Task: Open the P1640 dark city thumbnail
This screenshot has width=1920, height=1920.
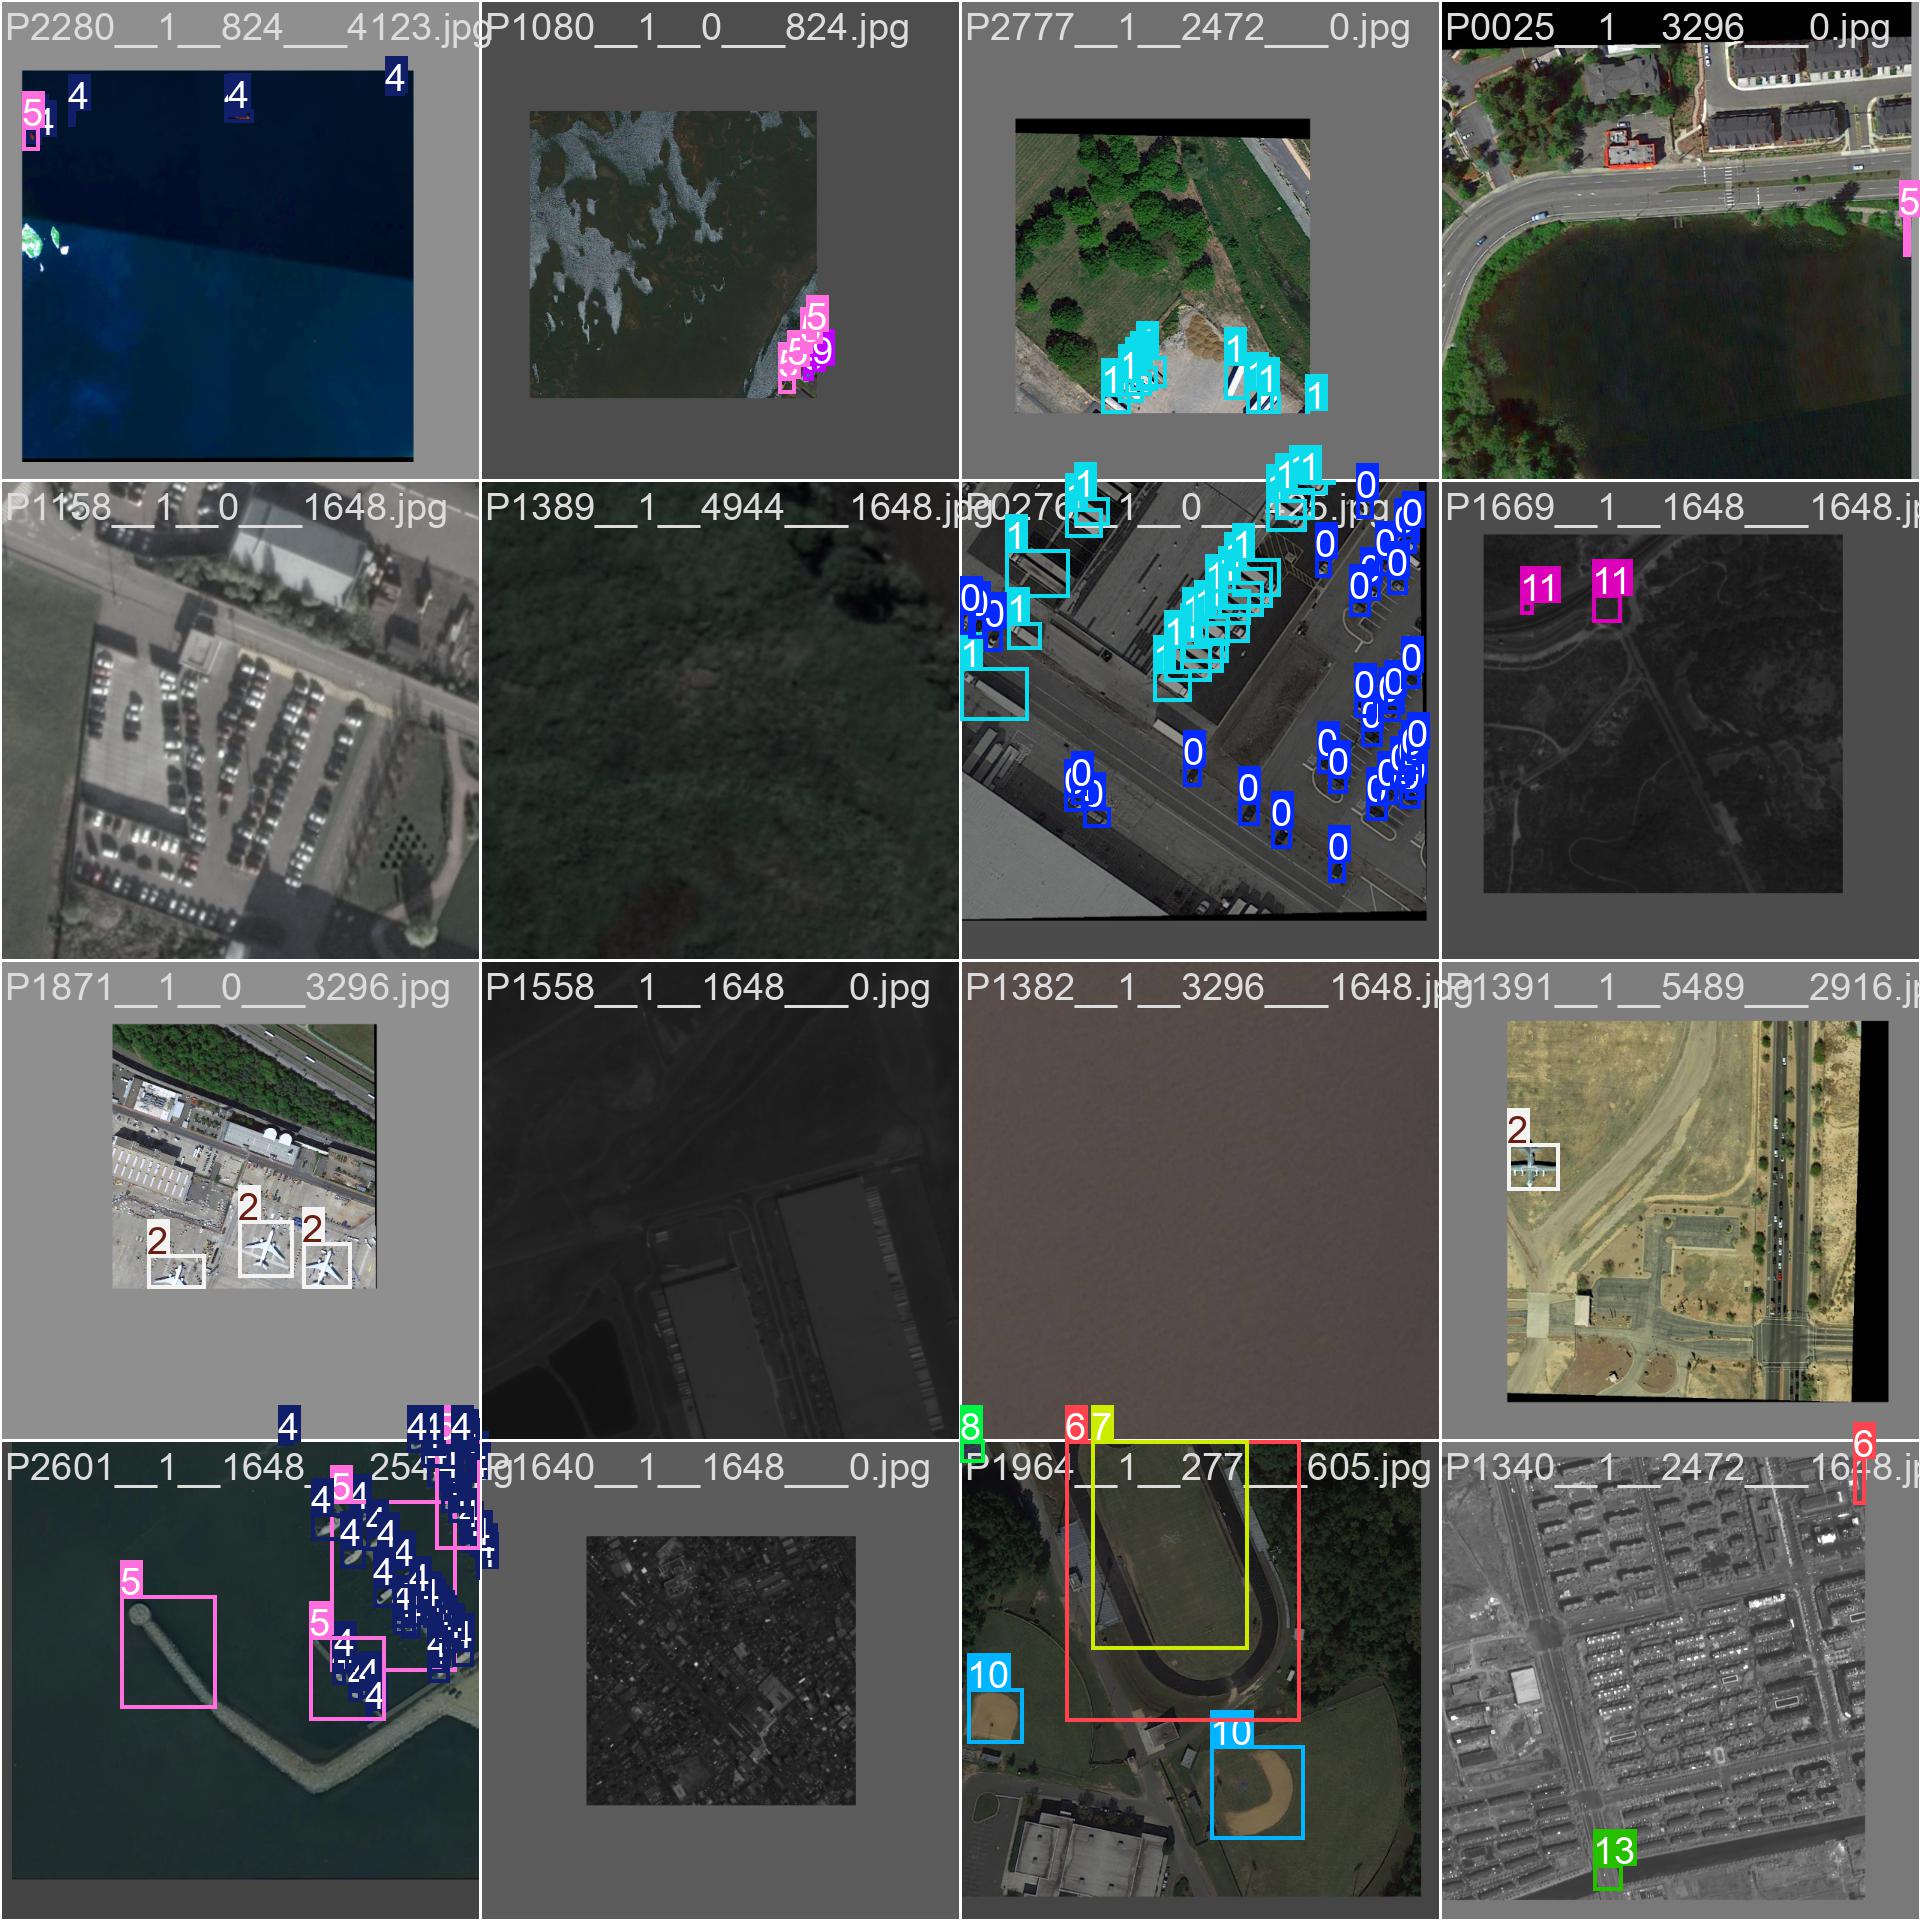Action: 720,1670
